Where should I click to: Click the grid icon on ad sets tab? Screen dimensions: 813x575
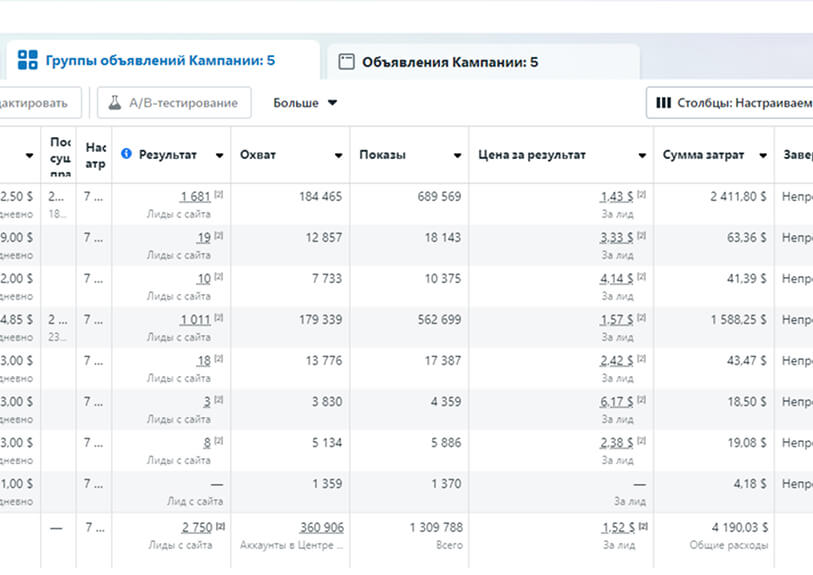(28, 60)
